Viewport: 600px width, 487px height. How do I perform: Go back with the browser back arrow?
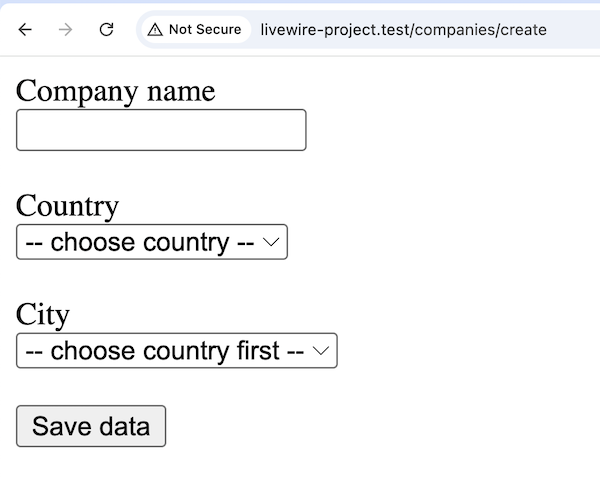click(x=25, y=29)
